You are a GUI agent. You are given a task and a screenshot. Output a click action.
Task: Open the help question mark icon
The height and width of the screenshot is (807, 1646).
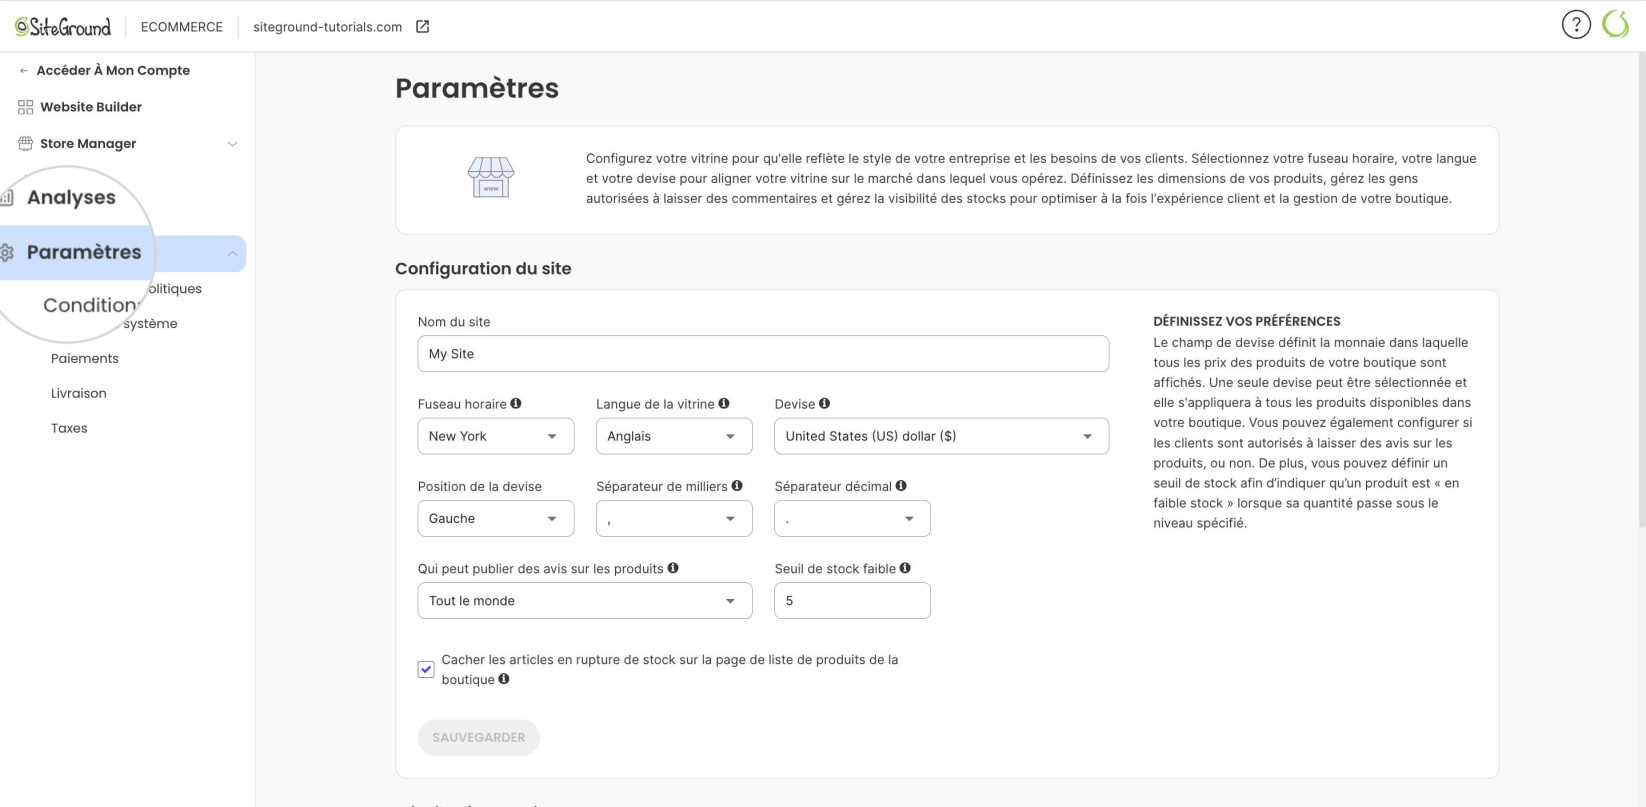coord(1576,25)
